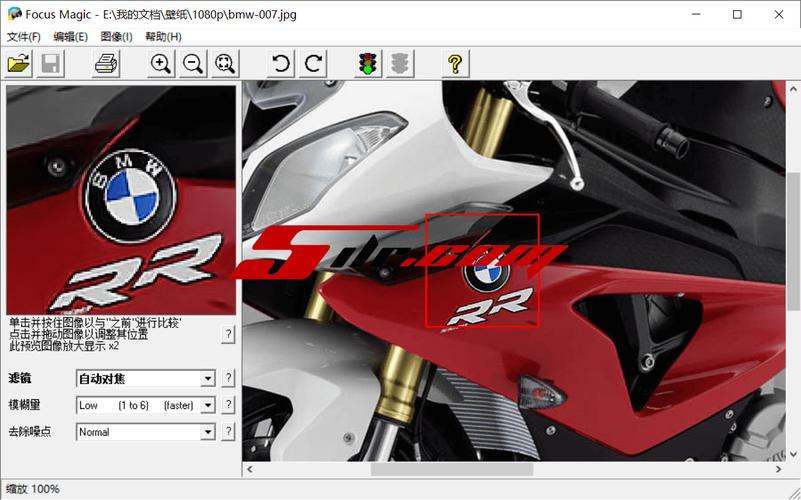Click the 去除噪点 label
The width and height of the screenshot is (801, 500).
coord(30,432)
